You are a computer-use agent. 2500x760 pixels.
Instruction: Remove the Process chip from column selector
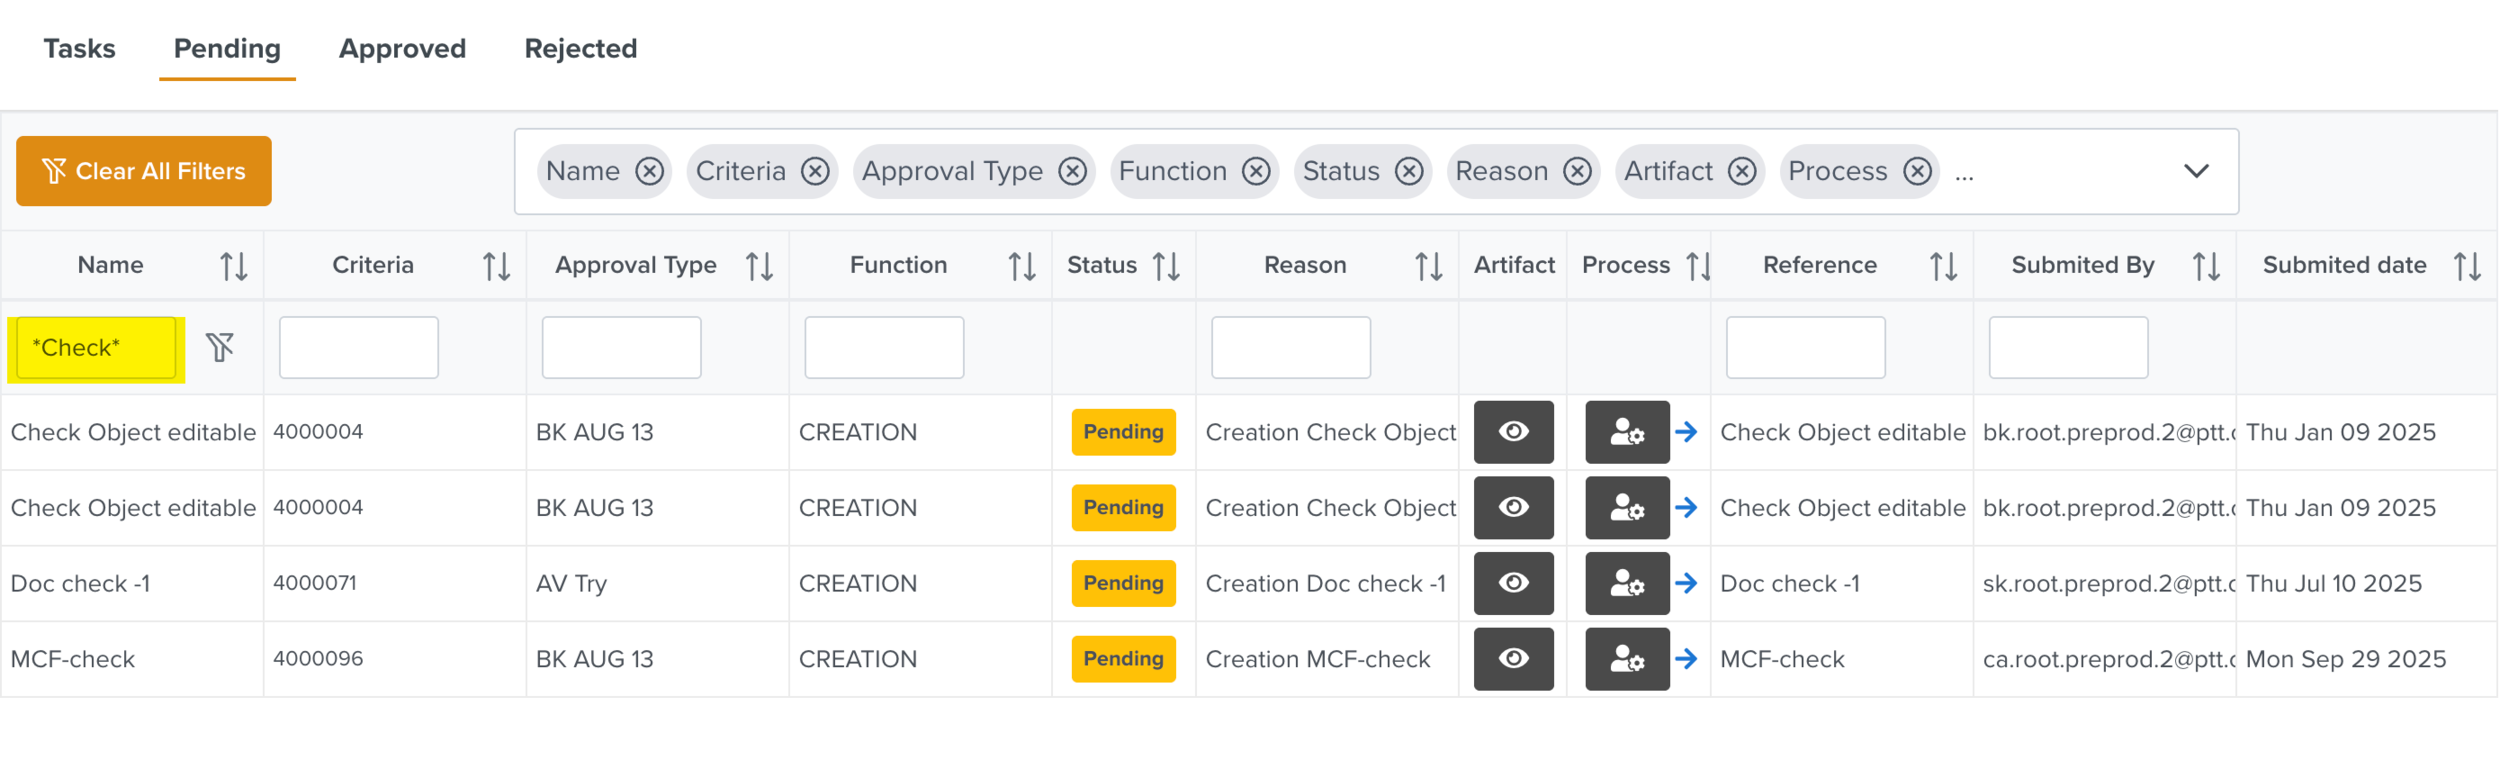tap(1916, 172)
